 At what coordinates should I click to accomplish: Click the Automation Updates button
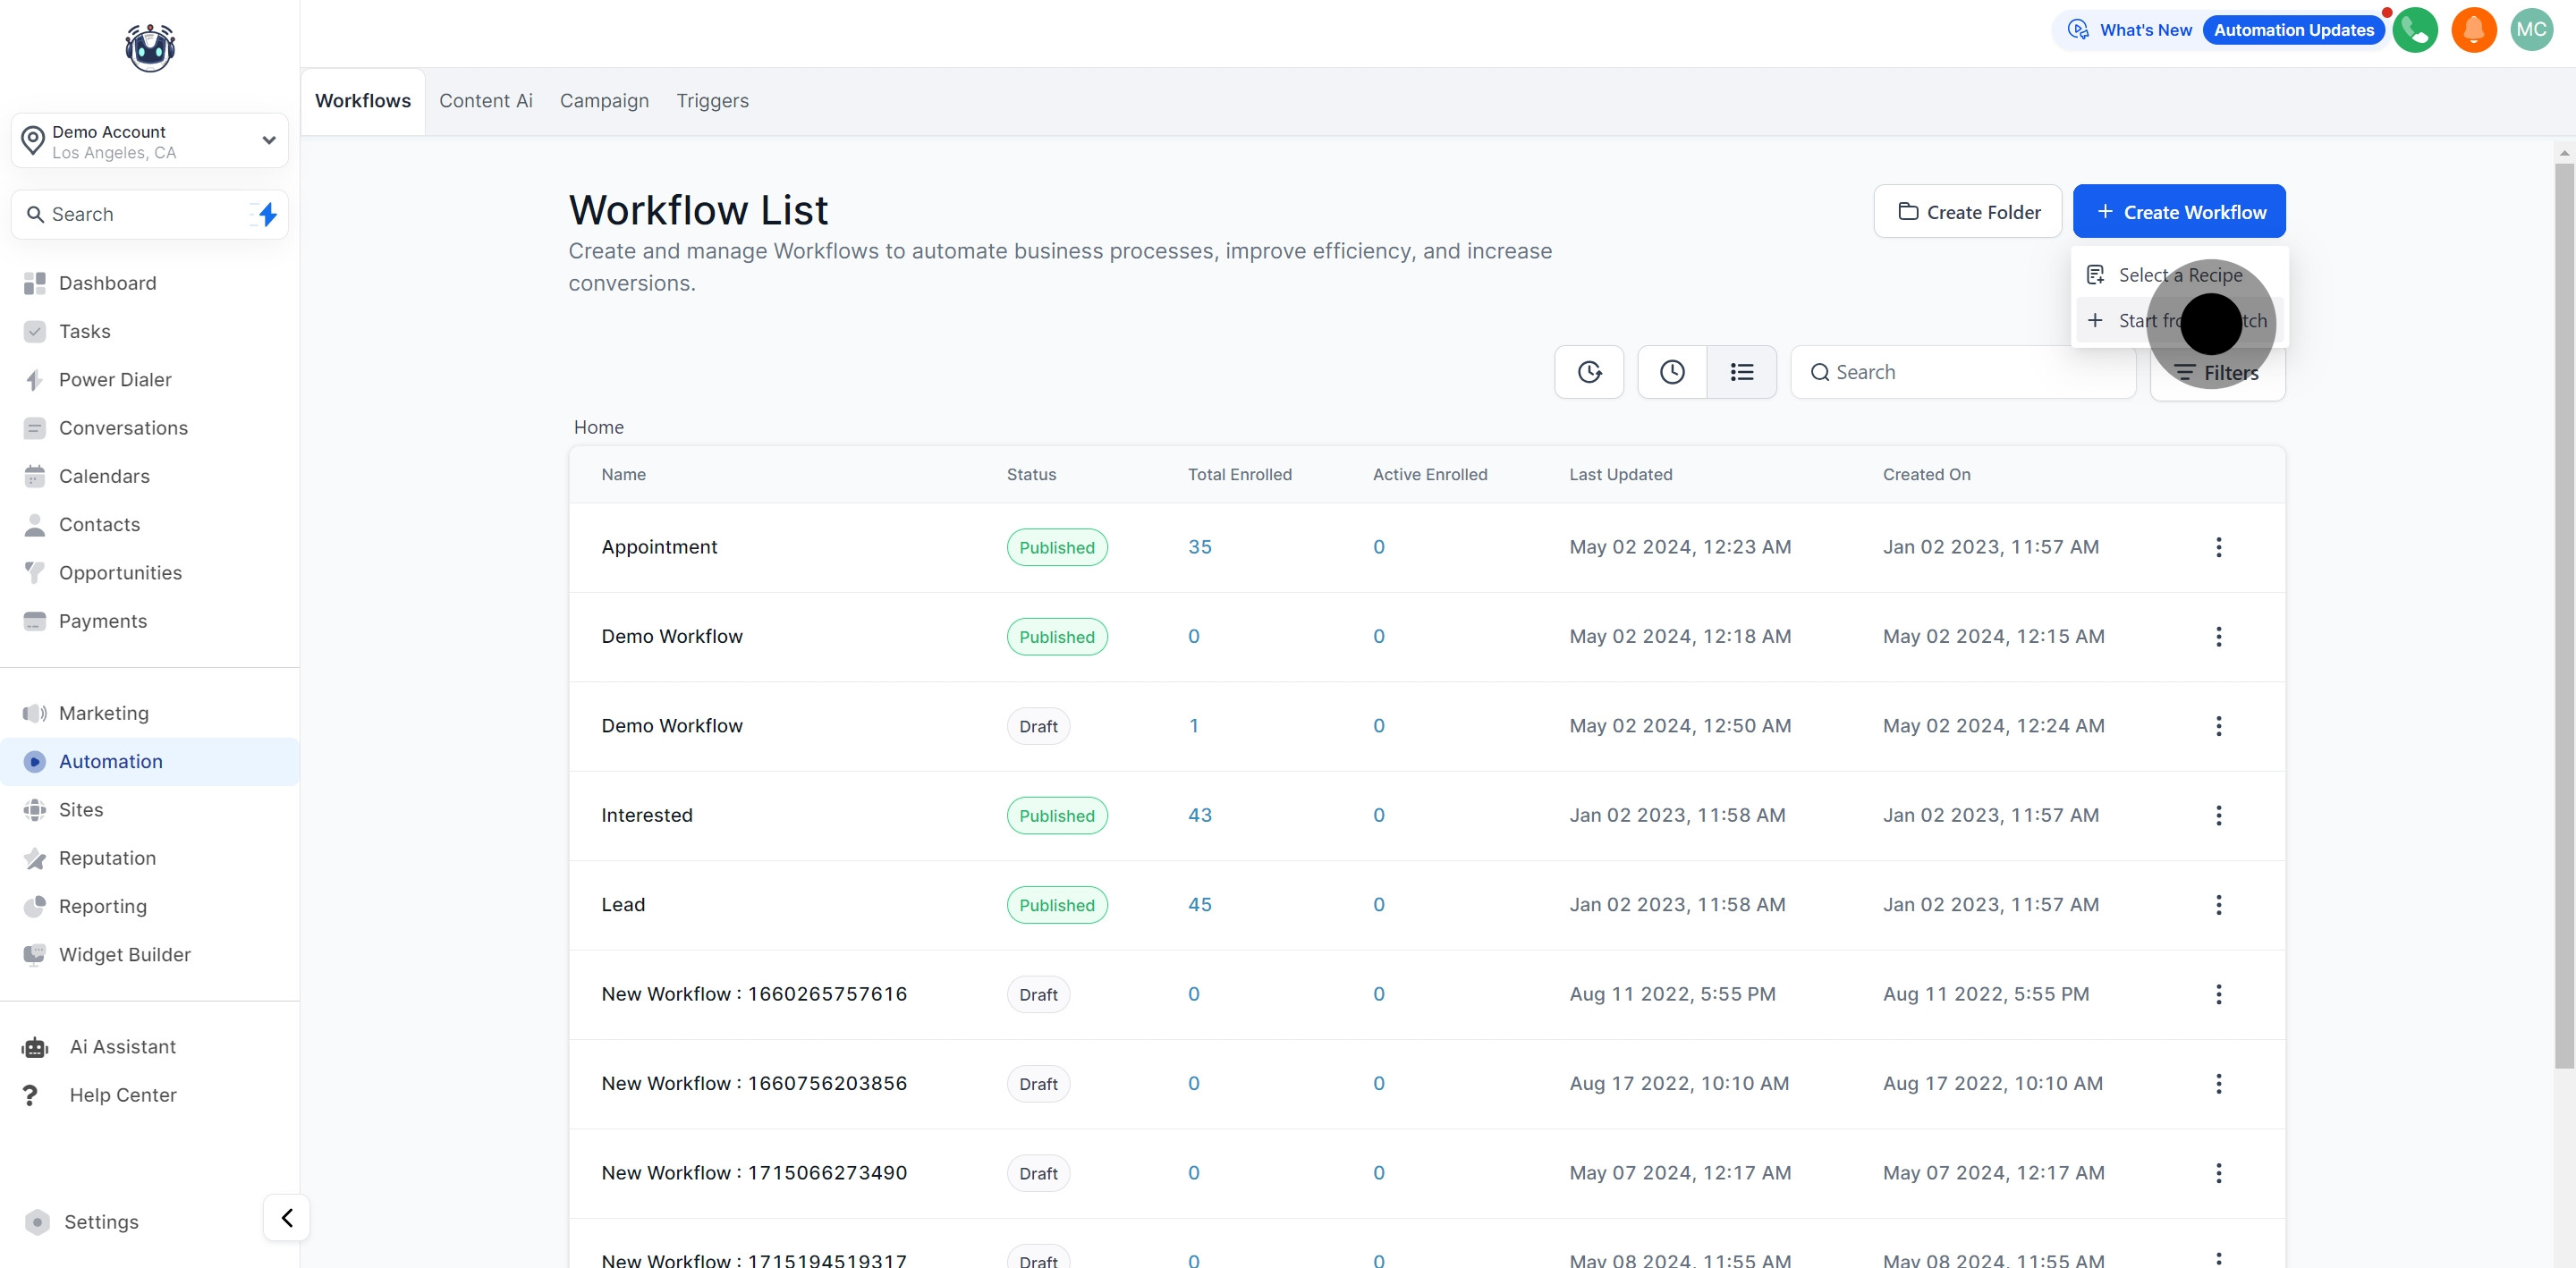tap(2293, 30)
